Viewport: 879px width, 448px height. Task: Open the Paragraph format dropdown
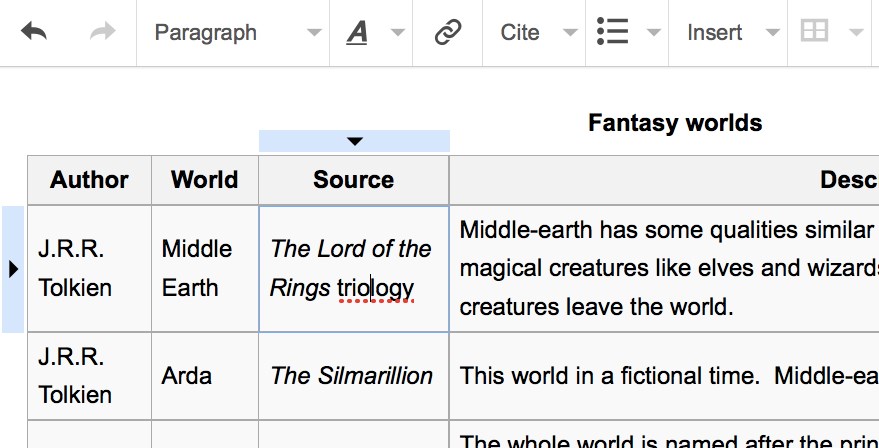233,33
